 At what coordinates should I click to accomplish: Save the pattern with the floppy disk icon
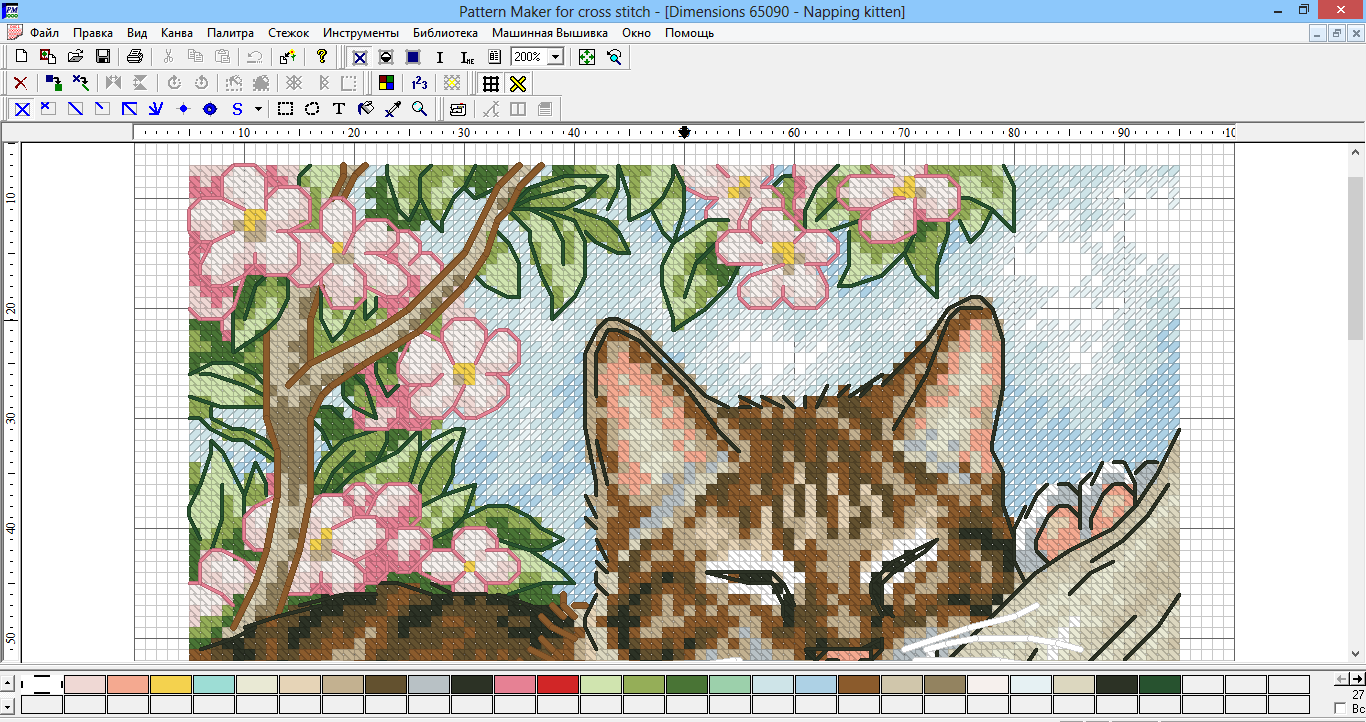click(x=102, y=57)
